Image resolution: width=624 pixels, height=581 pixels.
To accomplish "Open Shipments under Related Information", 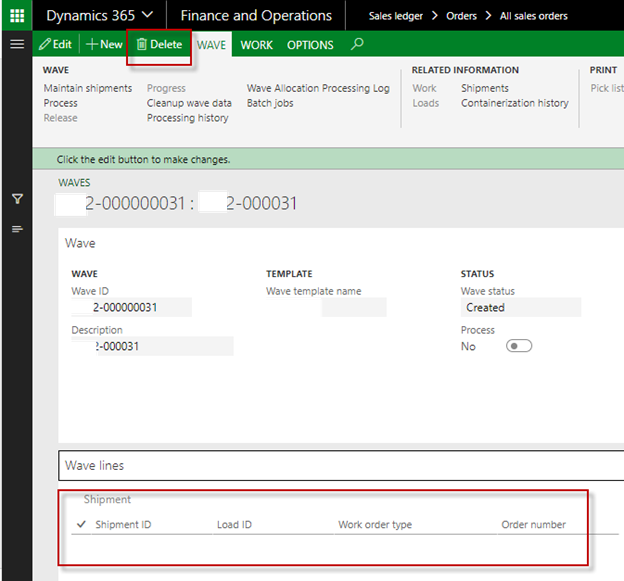I will 485,88.
